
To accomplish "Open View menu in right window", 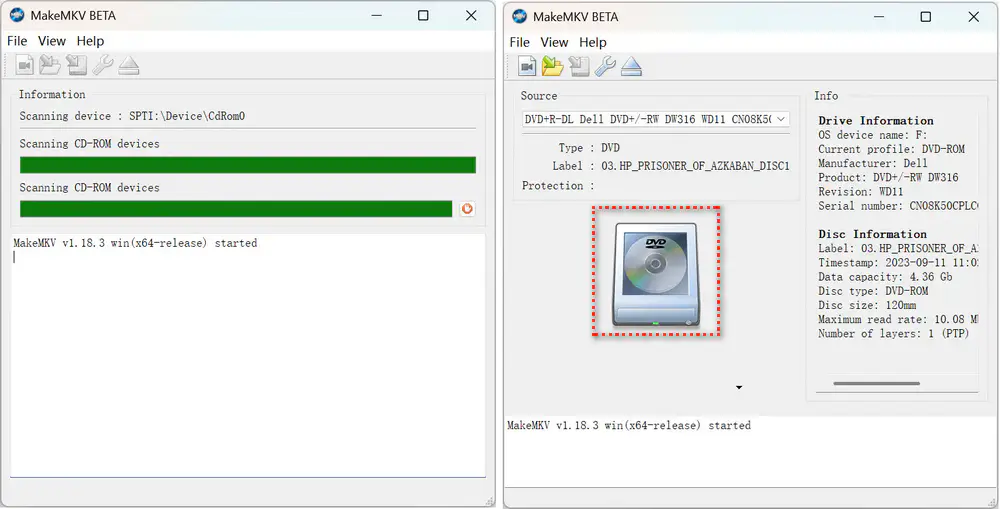I will 554,42.
